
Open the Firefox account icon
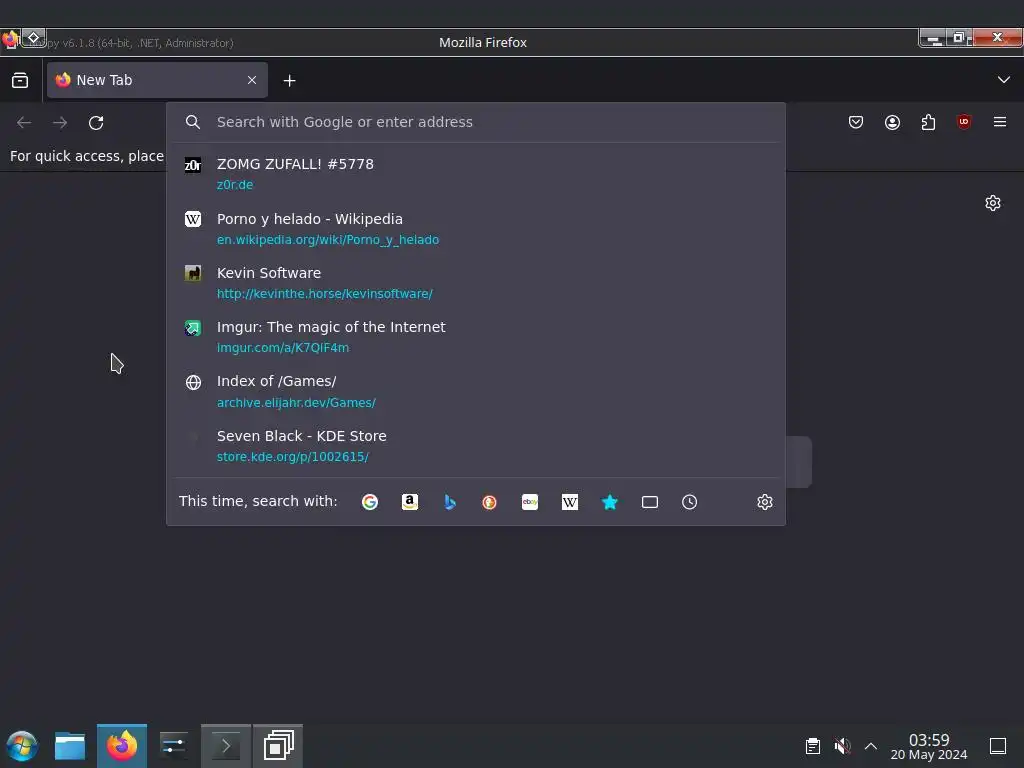pos(892,122)
